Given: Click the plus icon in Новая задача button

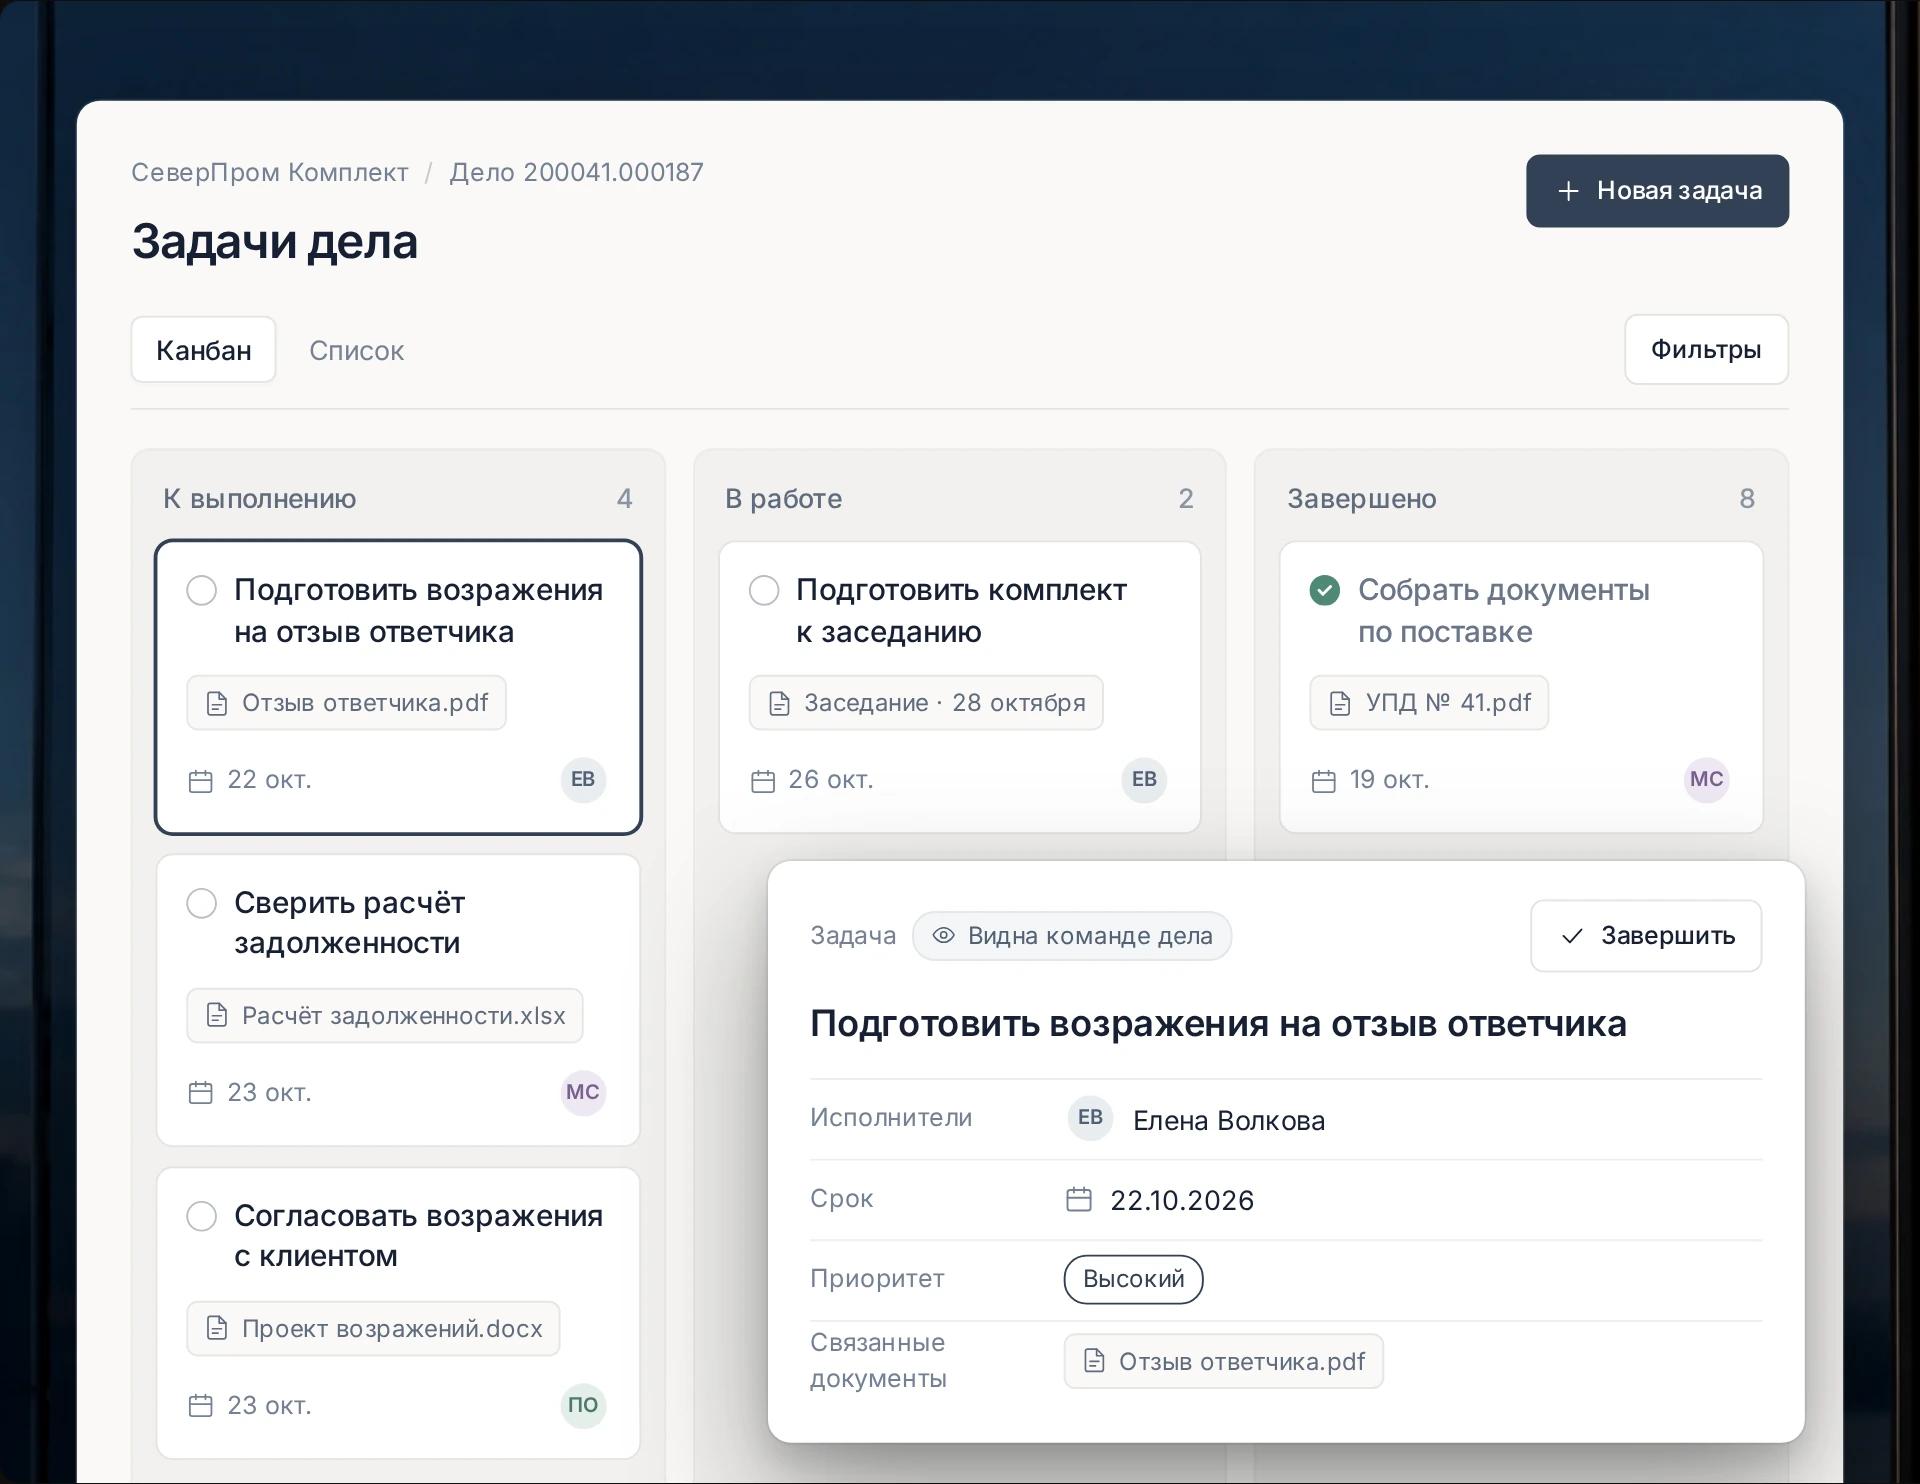Looking at the screenshot, I should point(1568,191).
